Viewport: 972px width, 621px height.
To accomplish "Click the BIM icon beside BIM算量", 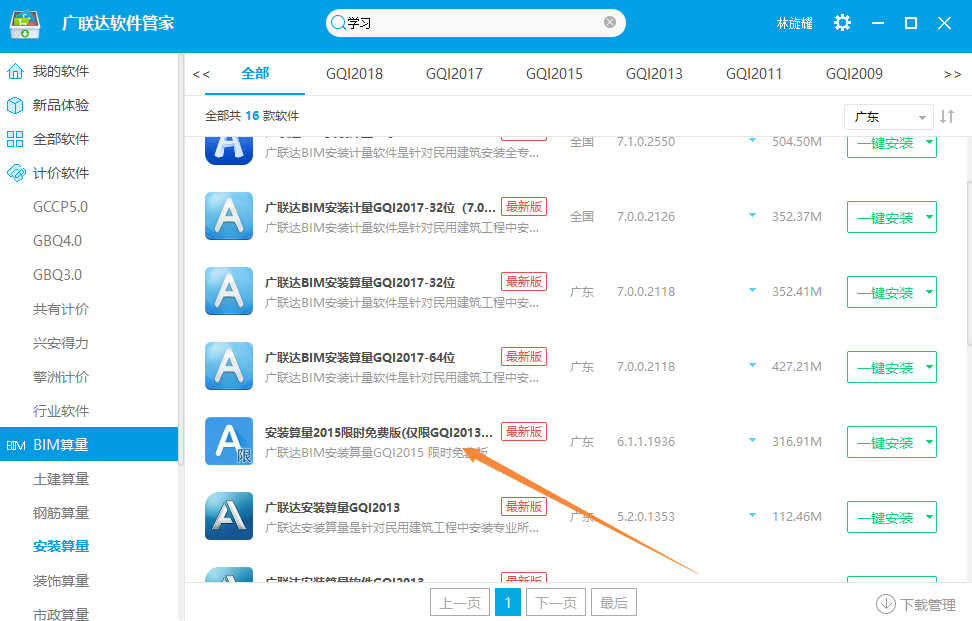I will click(15, 446).
